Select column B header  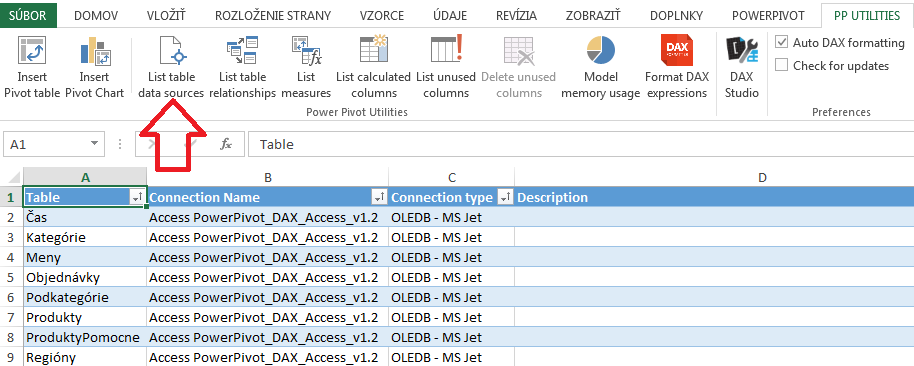pyautogui.click(x=268, y=178)
